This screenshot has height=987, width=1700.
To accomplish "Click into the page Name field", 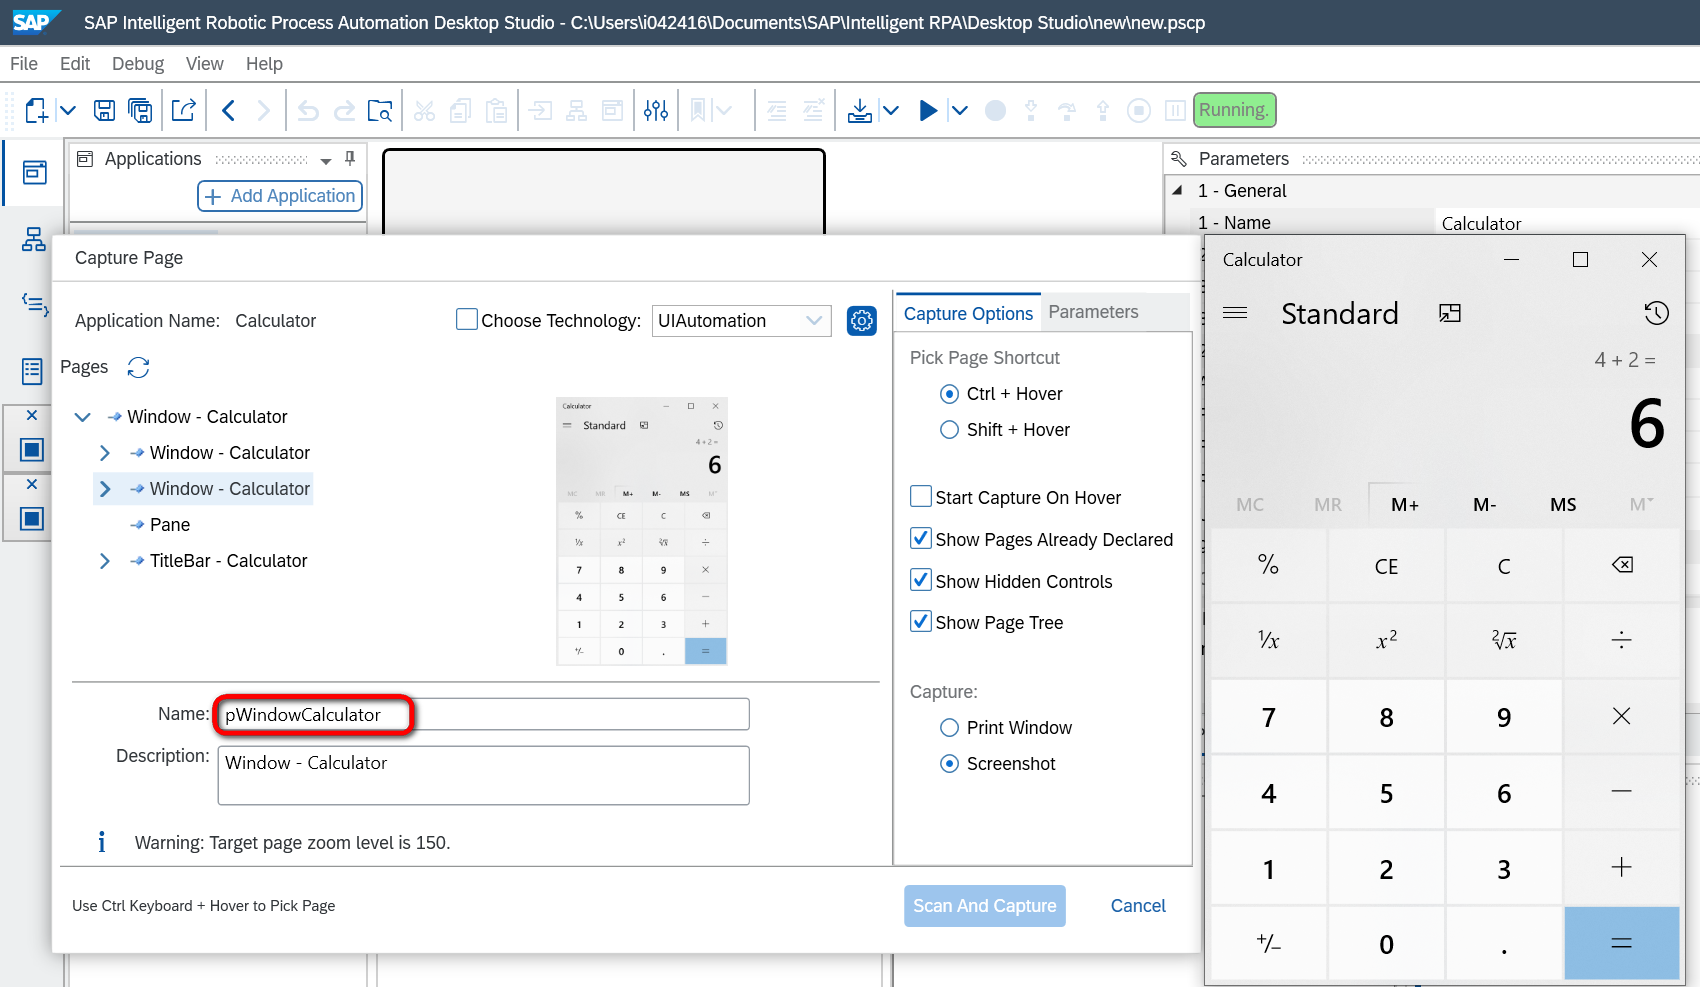I will coord(483,715).
